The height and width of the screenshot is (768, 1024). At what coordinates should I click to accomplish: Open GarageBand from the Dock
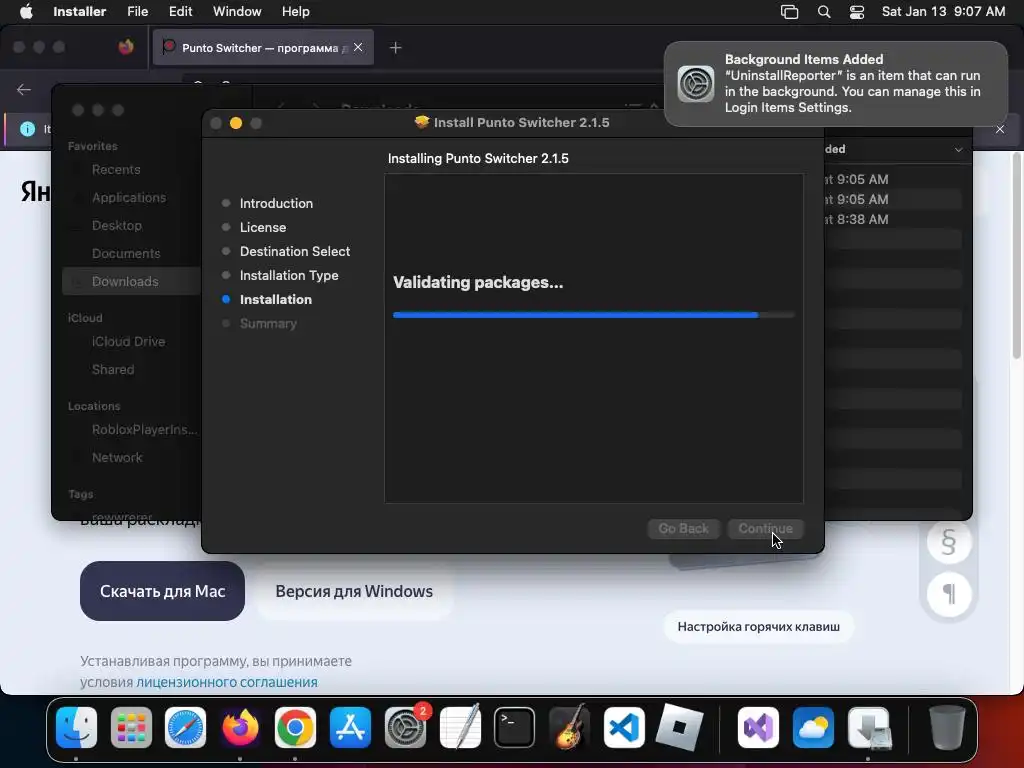tap(569, 728)
